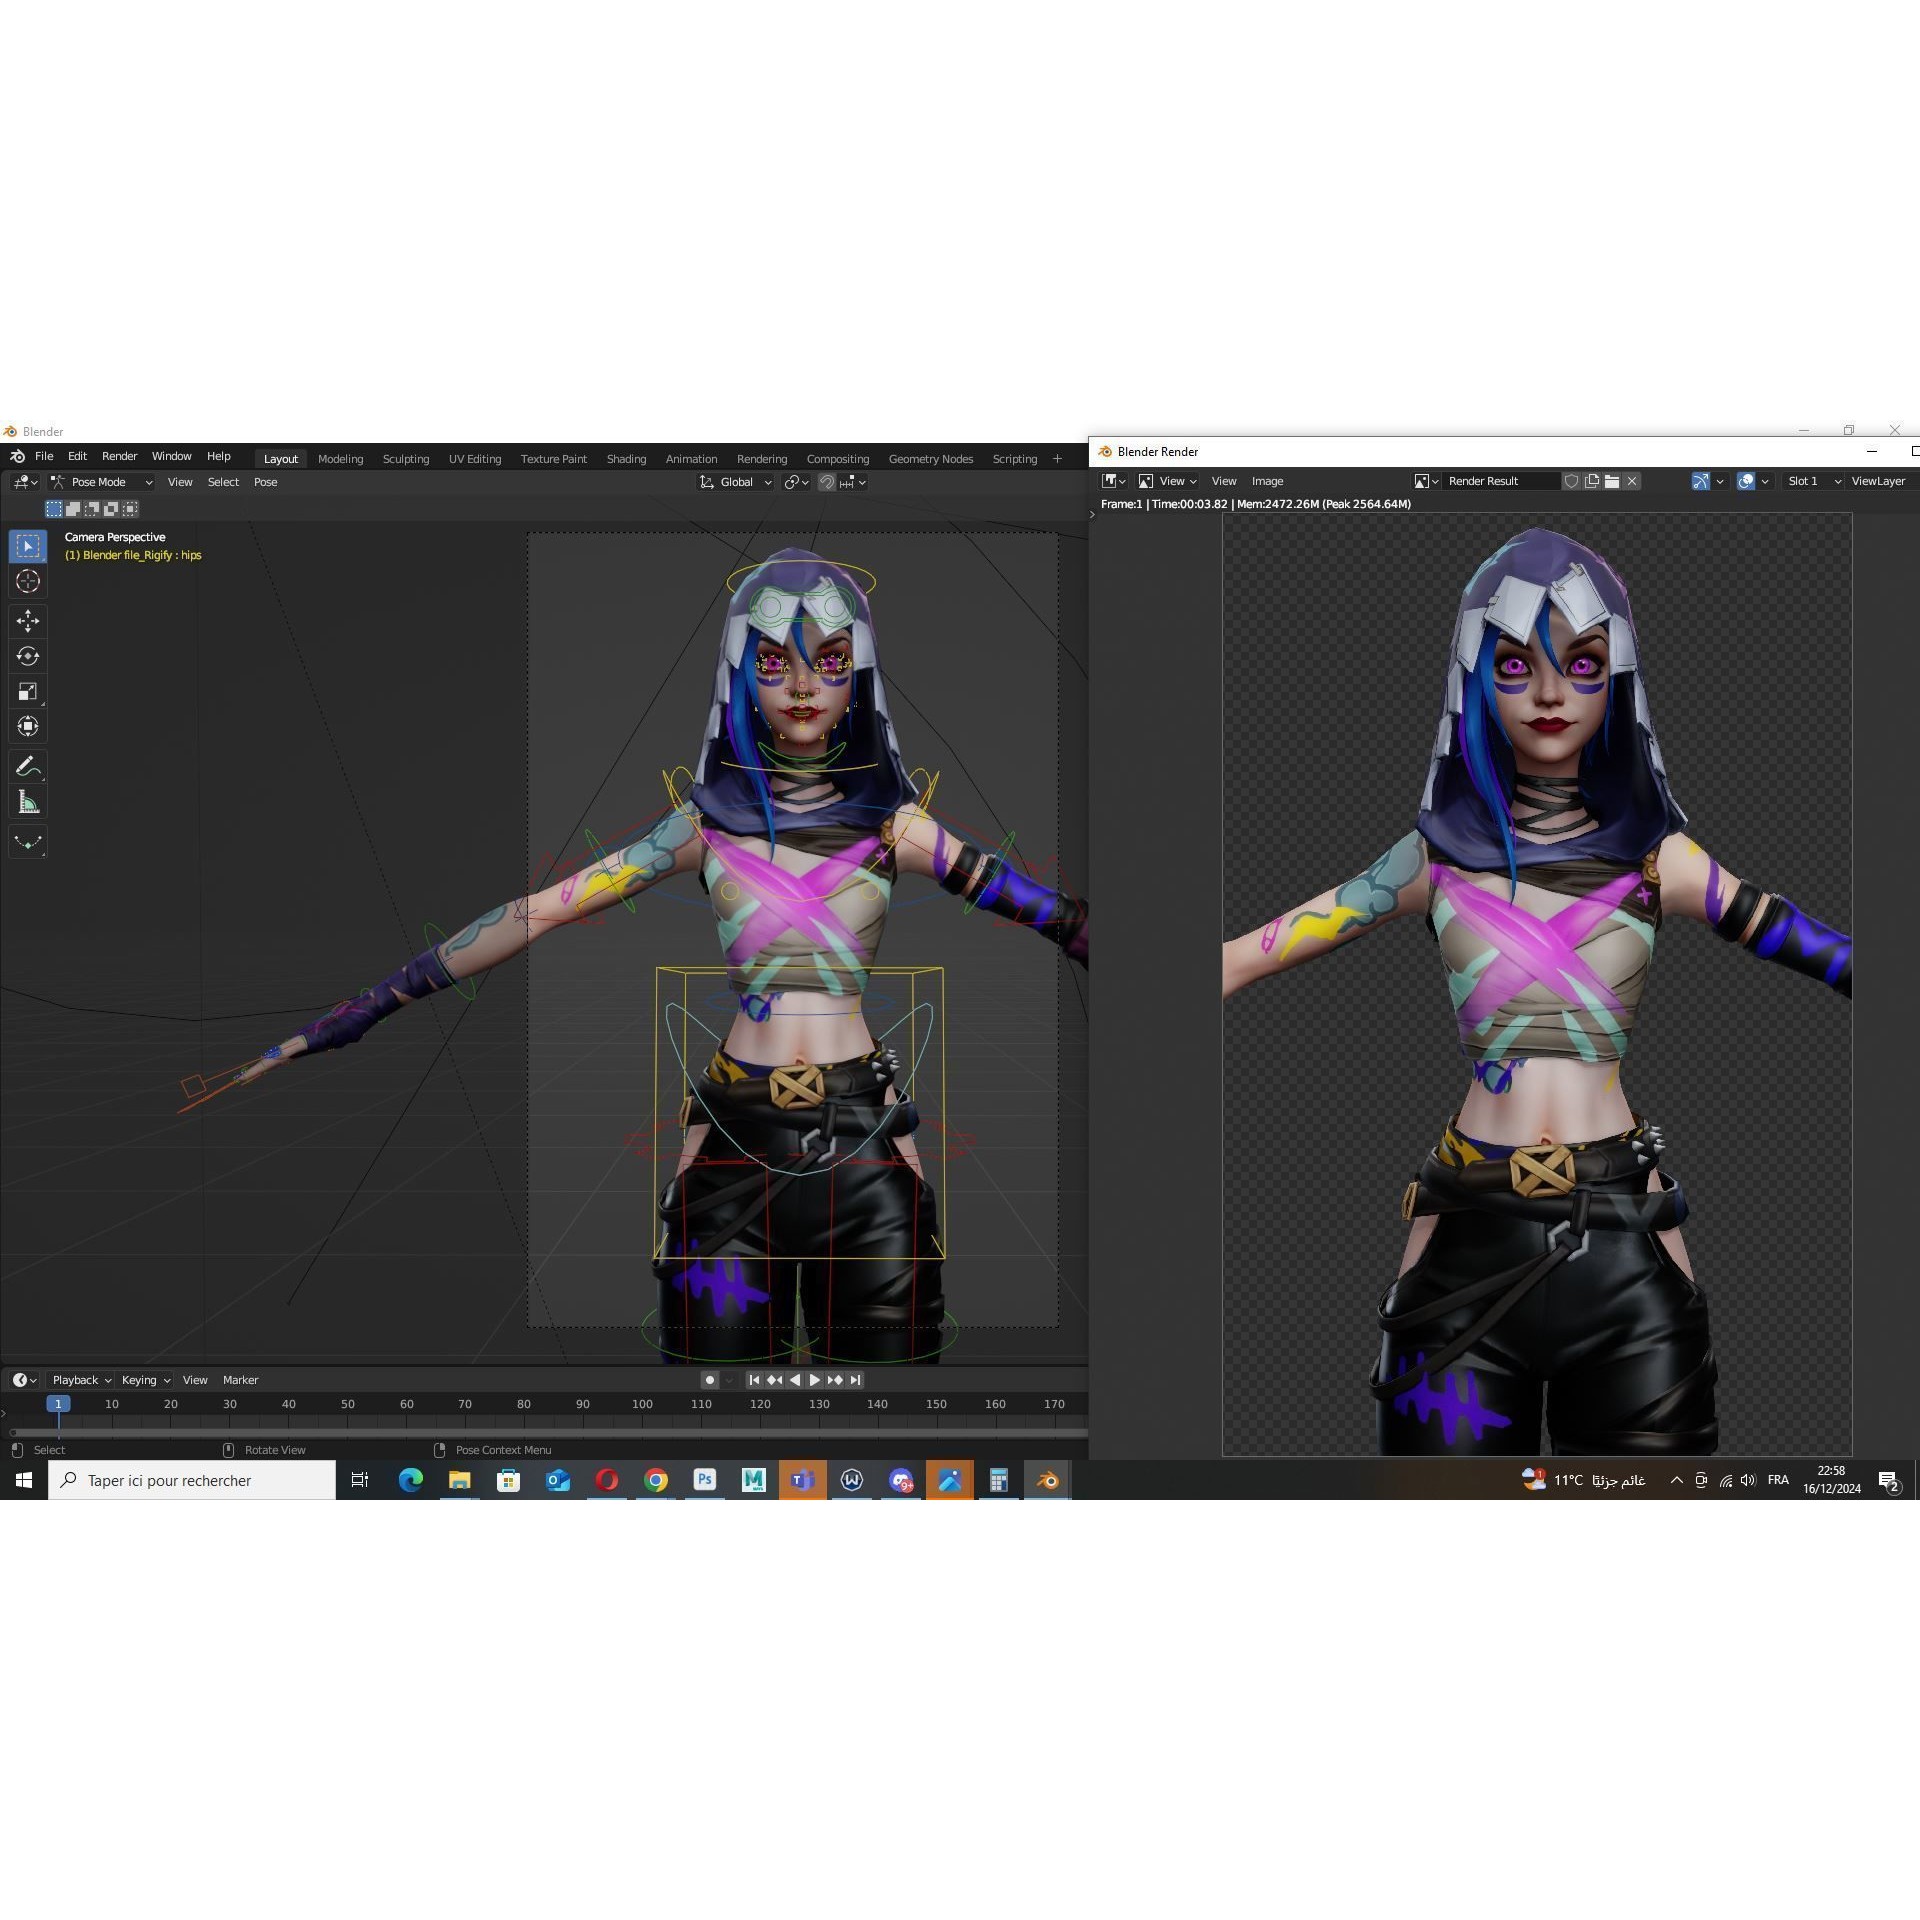This screenshot has width=1920, height=1920.
Task: Play animation in reverse
Action: pos(795,1380)
